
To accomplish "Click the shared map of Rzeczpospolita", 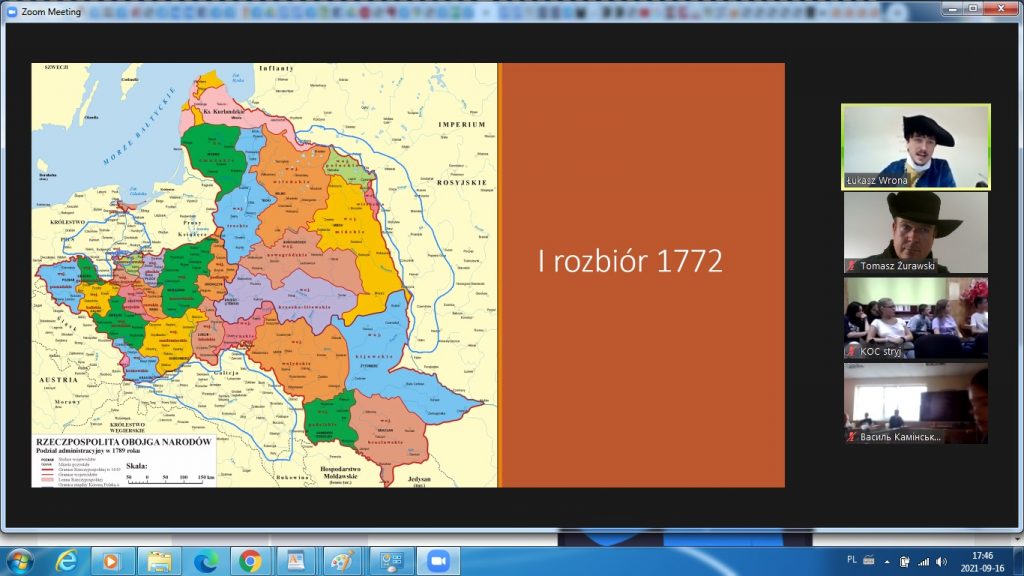I will (264, 275).
